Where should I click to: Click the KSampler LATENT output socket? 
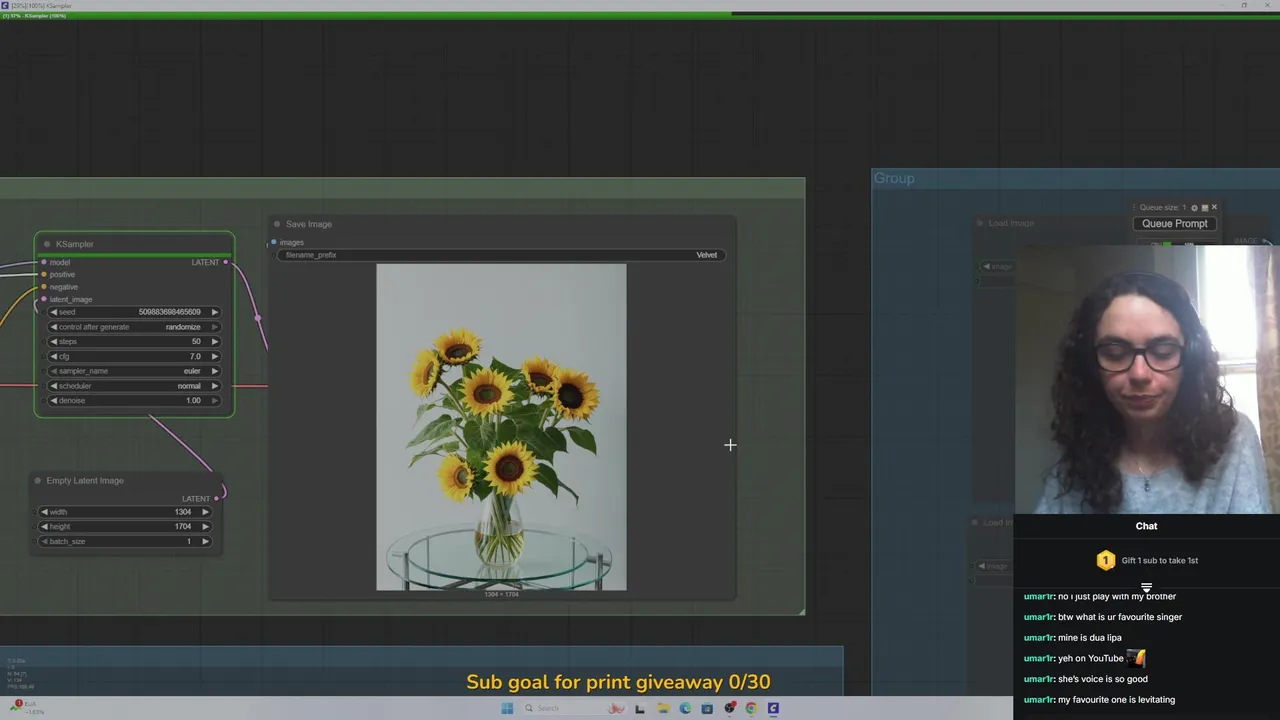point(226,262)
